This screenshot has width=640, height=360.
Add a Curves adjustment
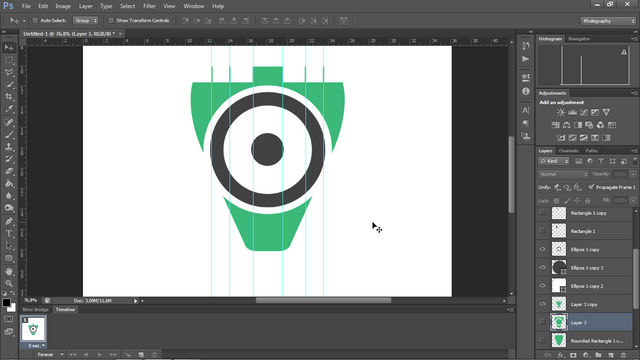coord(584,112)
